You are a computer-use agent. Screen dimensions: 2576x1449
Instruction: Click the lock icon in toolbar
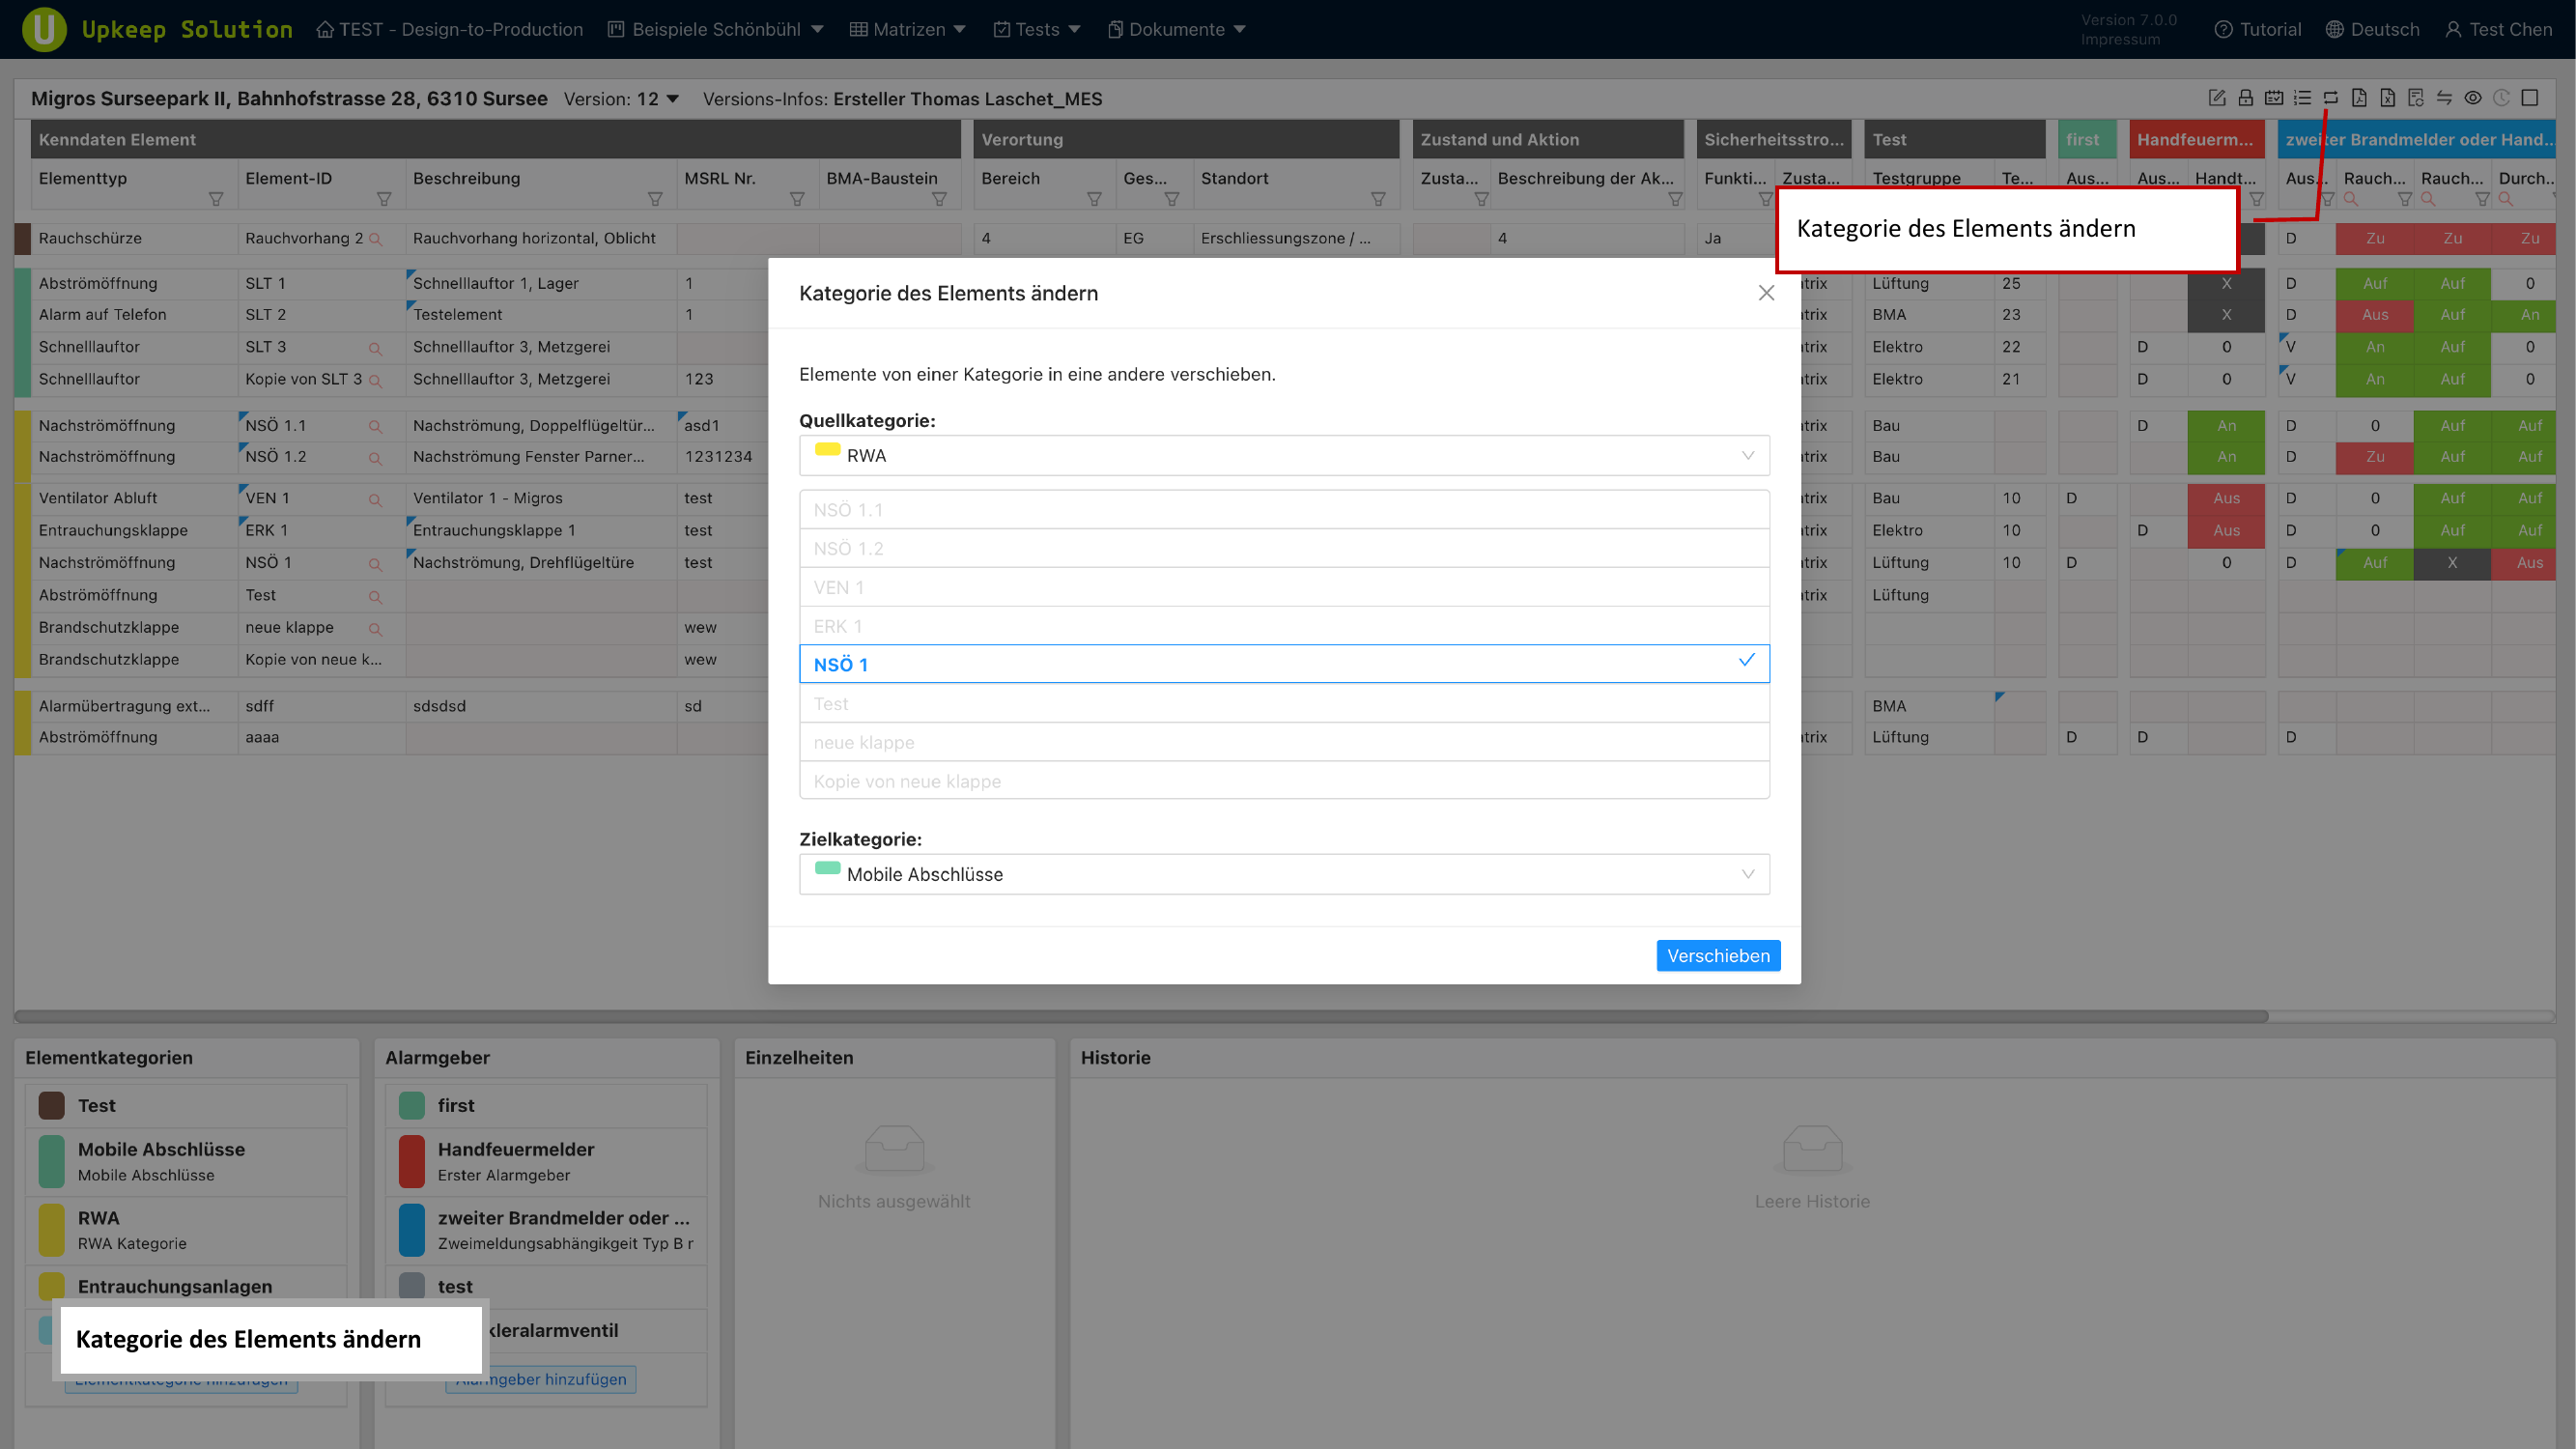pyautogui.click(x=2246, y=98)
